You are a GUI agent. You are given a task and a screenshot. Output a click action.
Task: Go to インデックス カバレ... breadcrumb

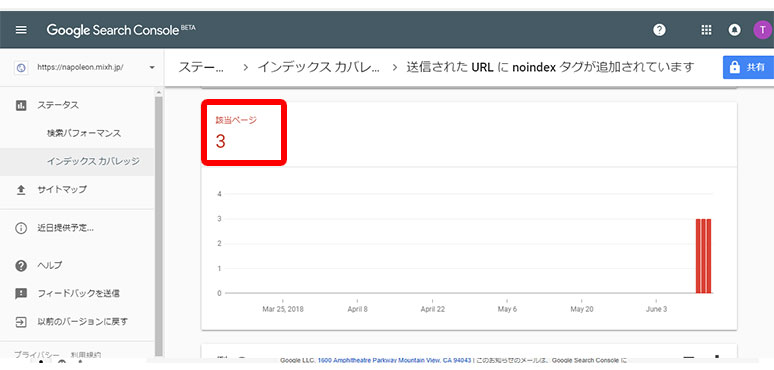click(x=319, y=68)
